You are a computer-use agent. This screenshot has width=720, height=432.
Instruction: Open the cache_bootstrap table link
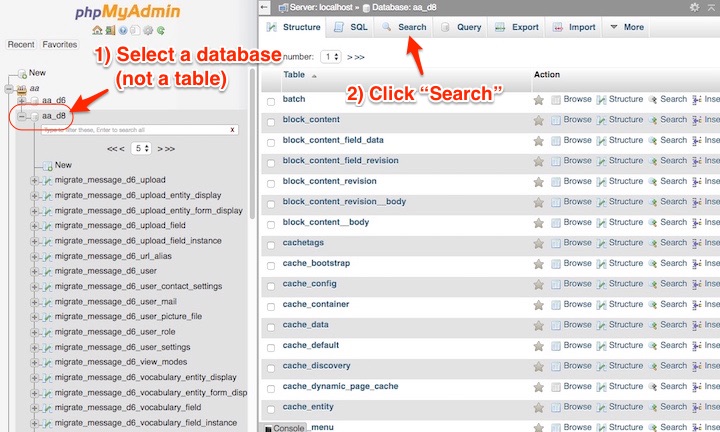[x=316, y=263]
